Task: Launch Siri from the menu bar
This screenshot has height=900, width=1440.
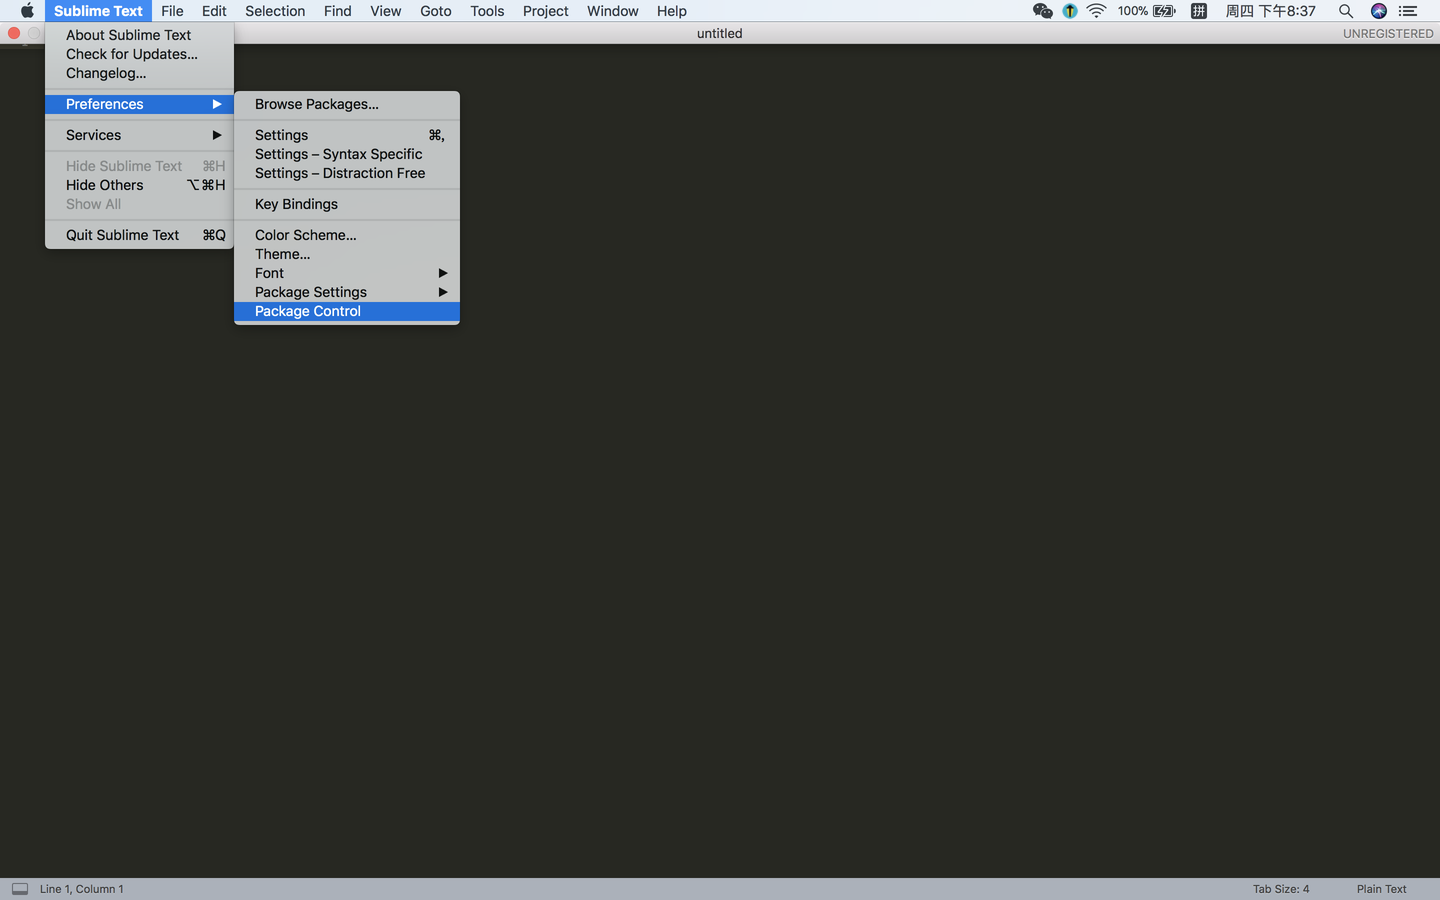Action: tap(1379, 11)
